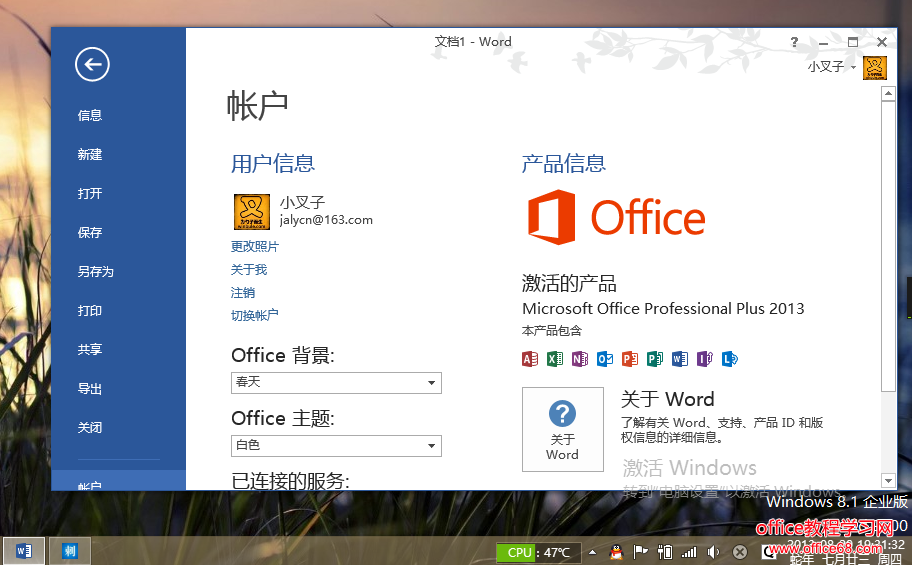This screenshot has width=912, height=565.
Task: Click the Office logo under 产品信息
Action: click(617, 217)
